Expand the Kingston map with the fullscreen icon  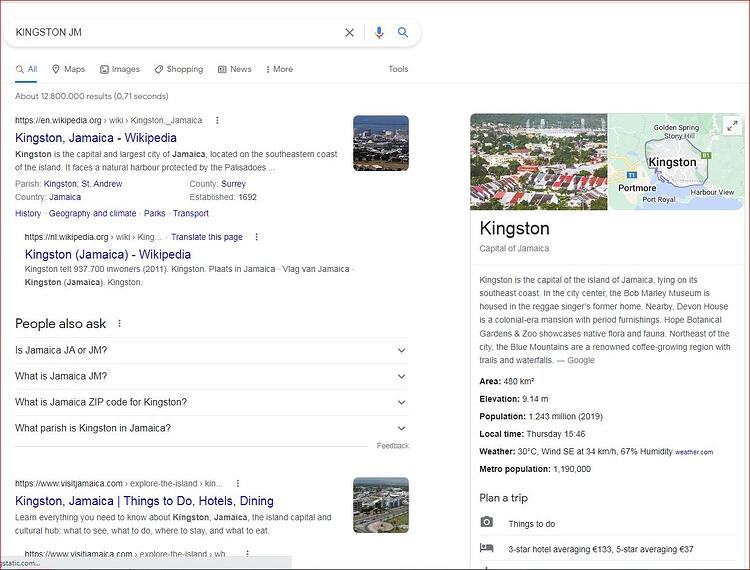pos(732,126)
